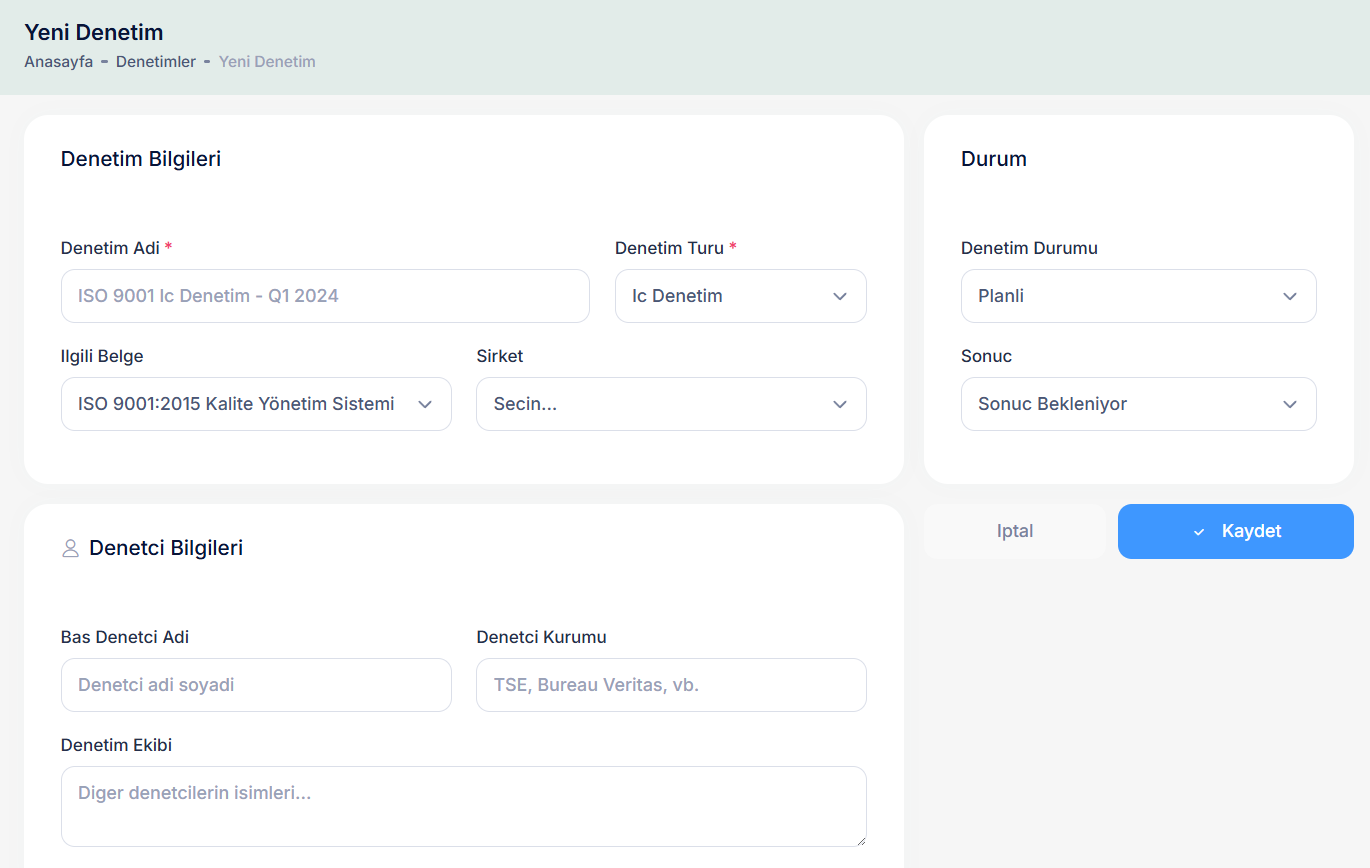The height and width of the screenshot is (868, 1370).
Task: Go to Anasayfa breadcrumb link
Action: click(x=58, y=62)
